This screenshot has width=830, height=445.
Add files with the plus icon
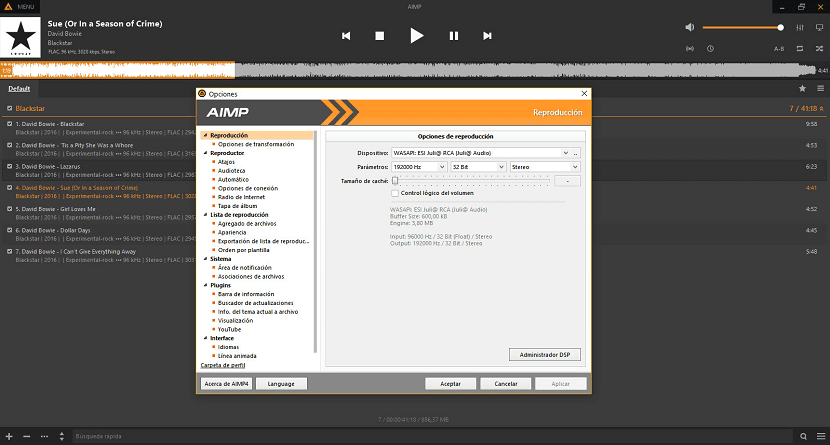[10, 436]
